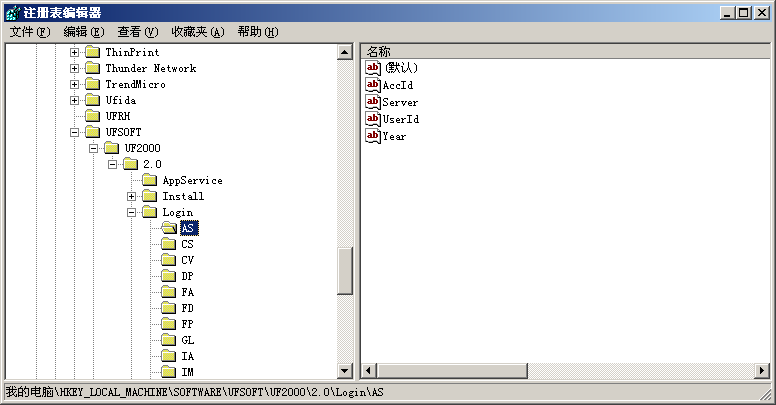776x405 pixels.
Task: Collapse the Login key
Action: (131, 212)
